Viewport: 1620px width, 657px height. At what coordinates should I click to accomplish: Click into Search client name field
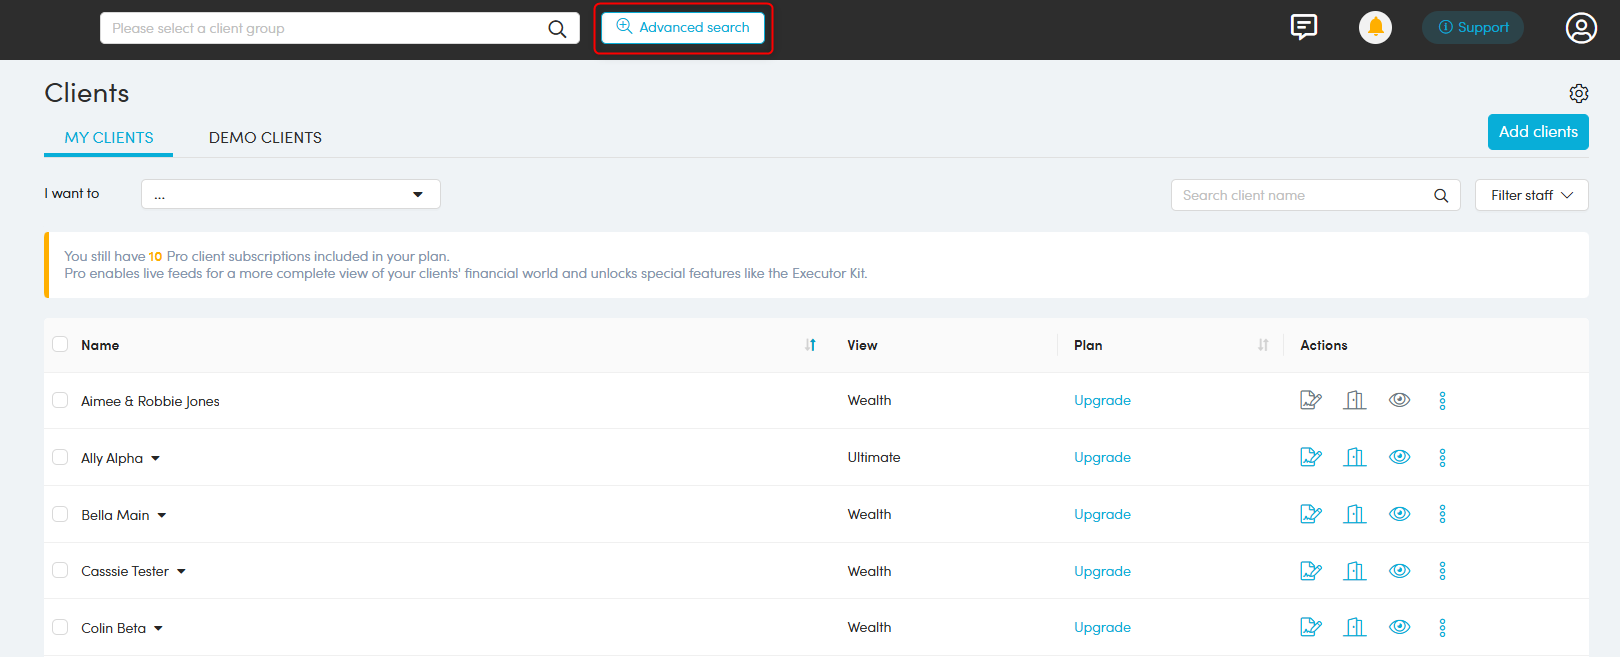click(x=1300, y=195)
